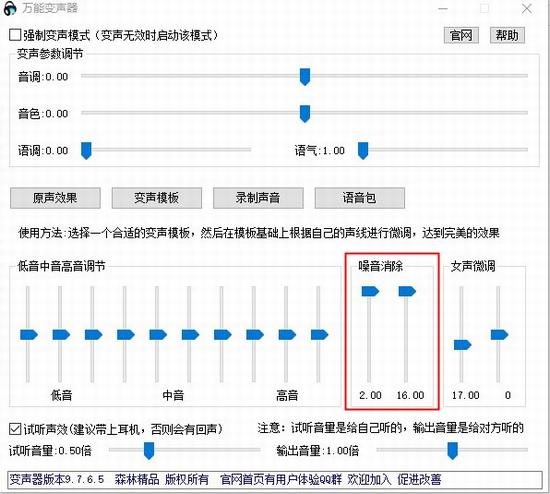The width and height of the screenshot is (550, 494).
Task: Click the 音色 slider thumb
Action: click(305, 114)
